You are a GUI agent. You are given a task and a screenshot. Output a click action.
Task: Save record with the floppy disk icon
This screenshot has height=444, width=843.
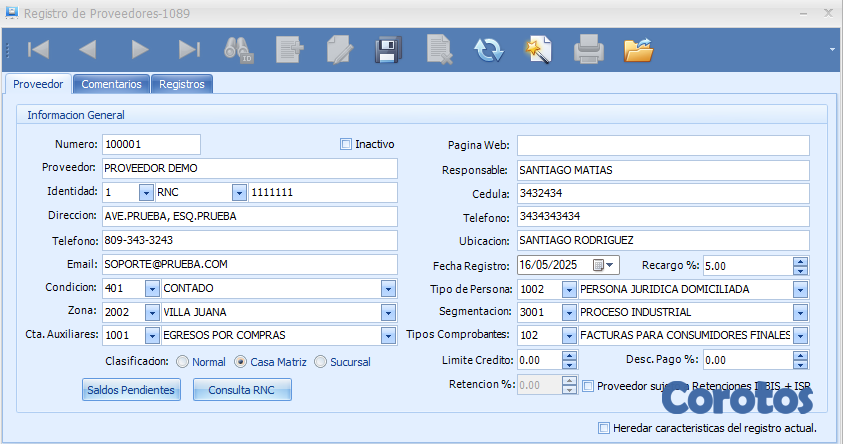tap(388, 49)
